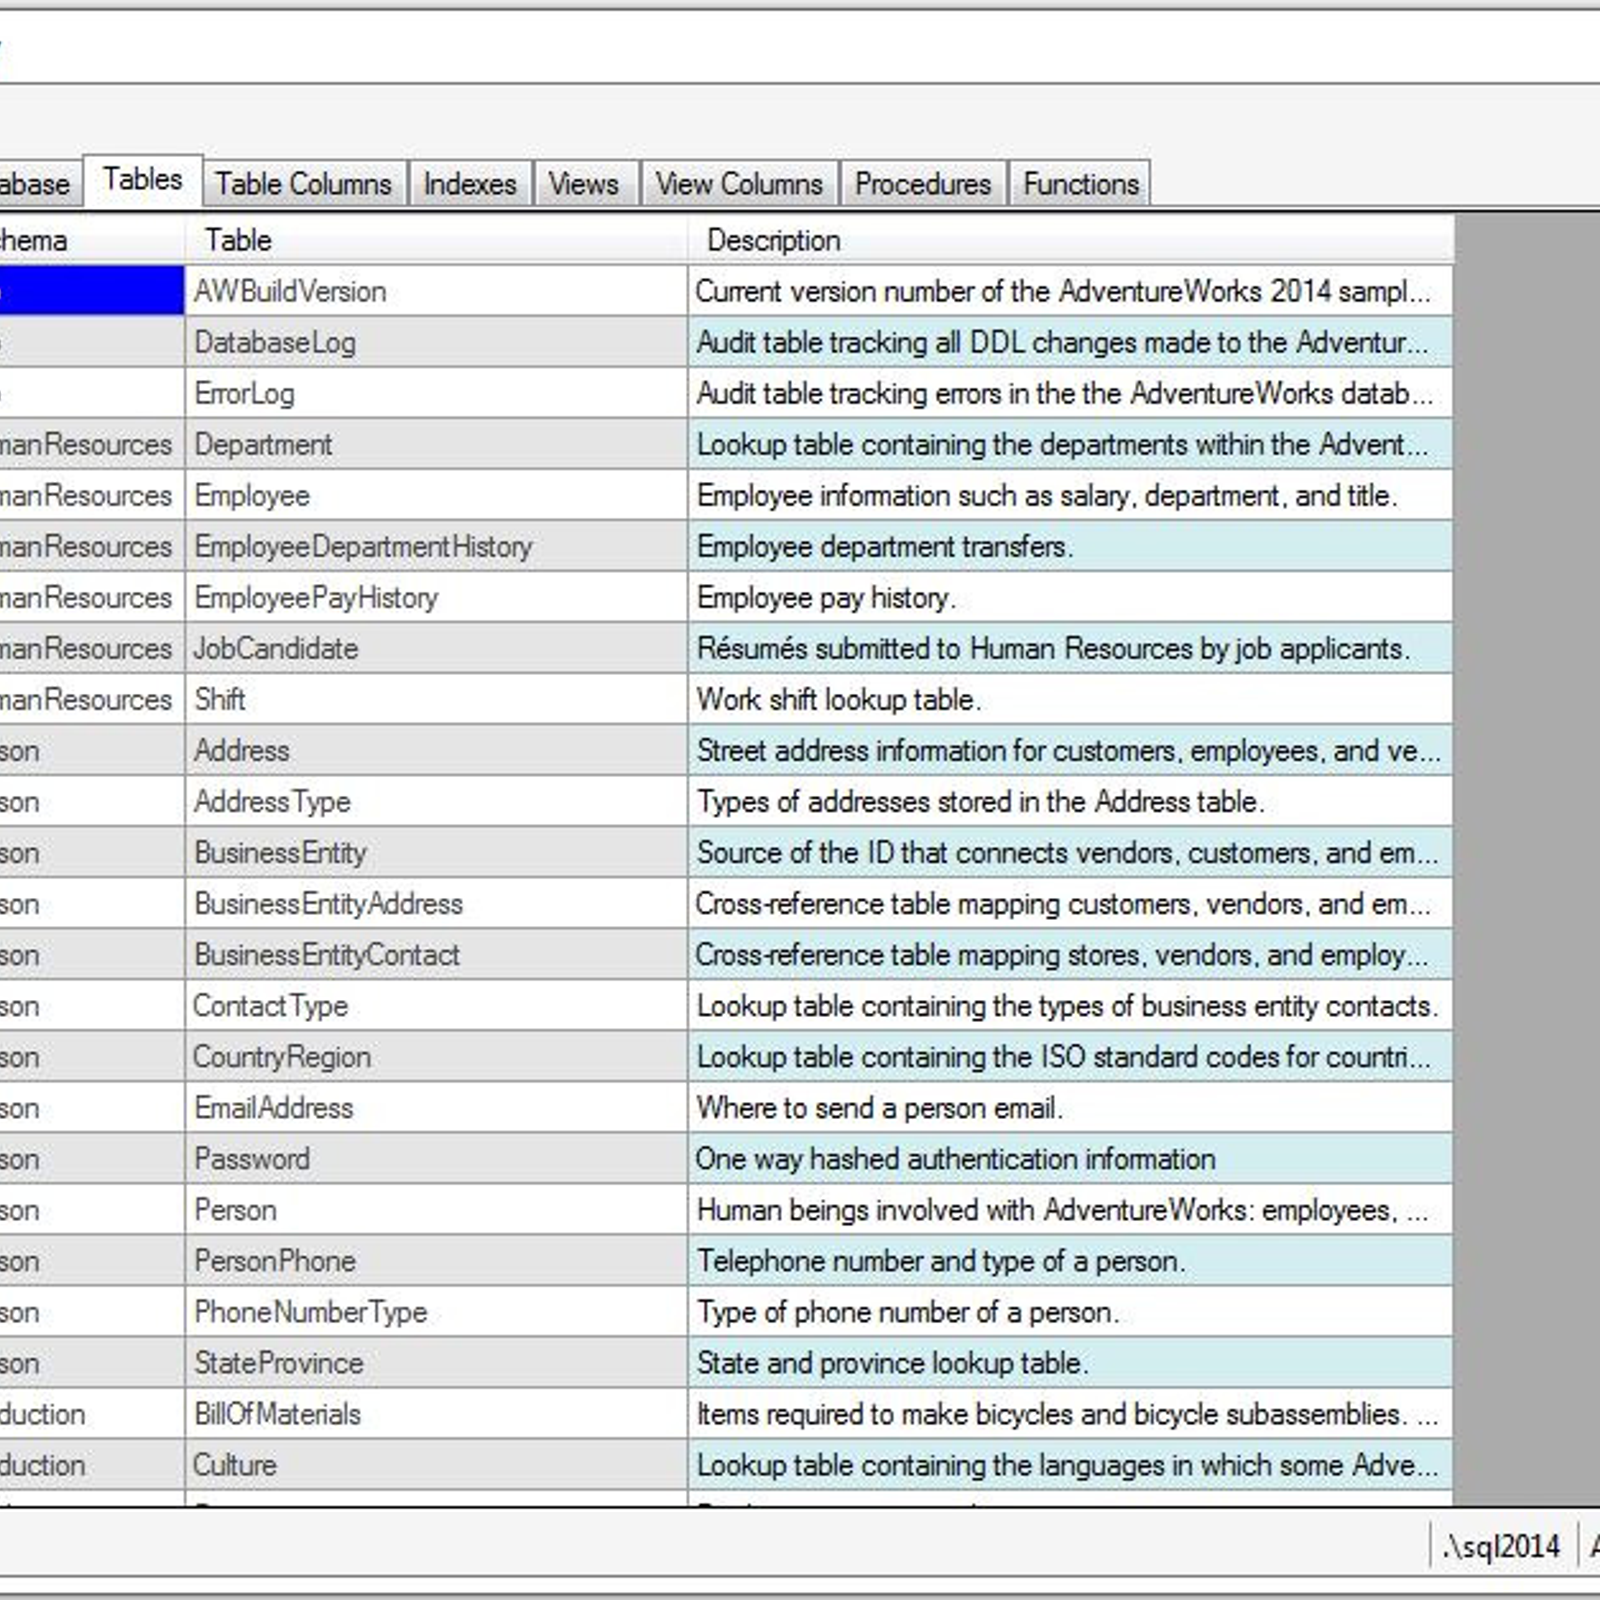
Task: Click the 'Lookup table containing the ISO' description
Action: [x=1070, y=1056]
